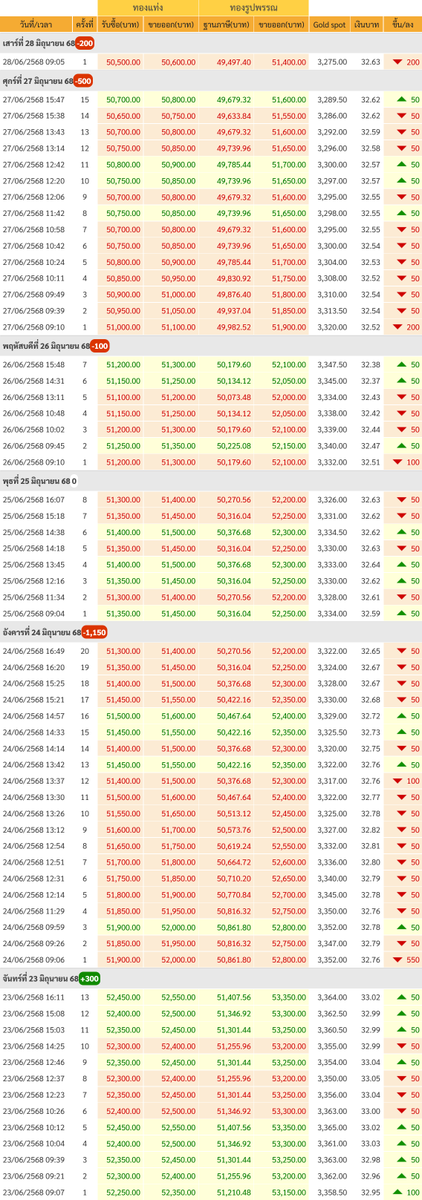Click the green +300 badge beside 23 มิถุนายน 68
The width and height of the screenshot is (422, 1200).
tap(88, 978)
